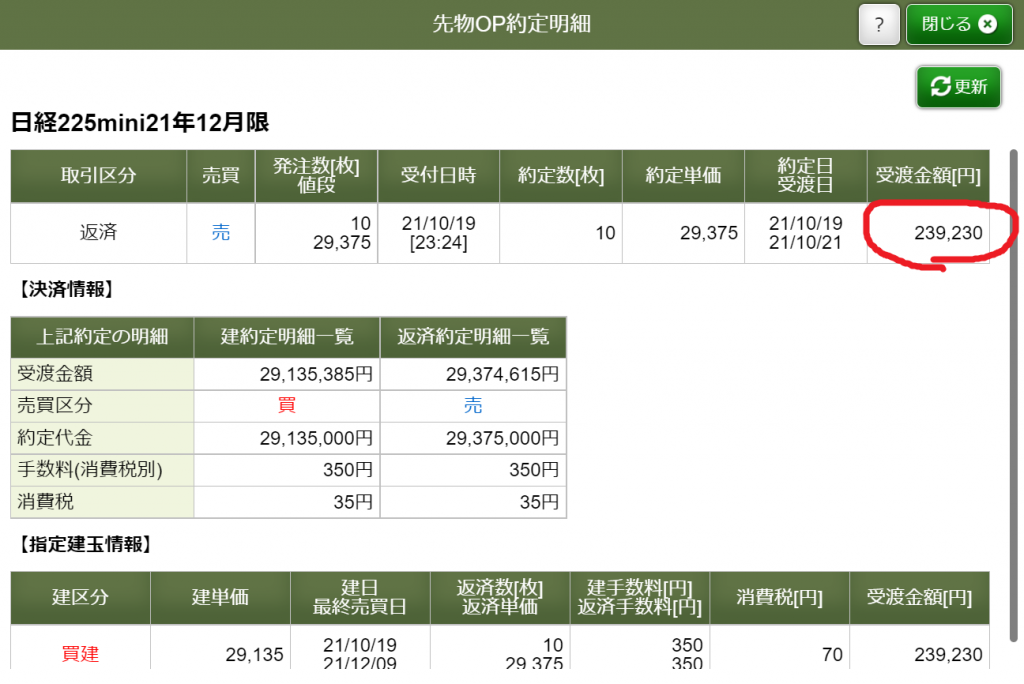Click the 先物OP約定明細 title text
The width and height of the screenshot is (1024, 684).
511,24
